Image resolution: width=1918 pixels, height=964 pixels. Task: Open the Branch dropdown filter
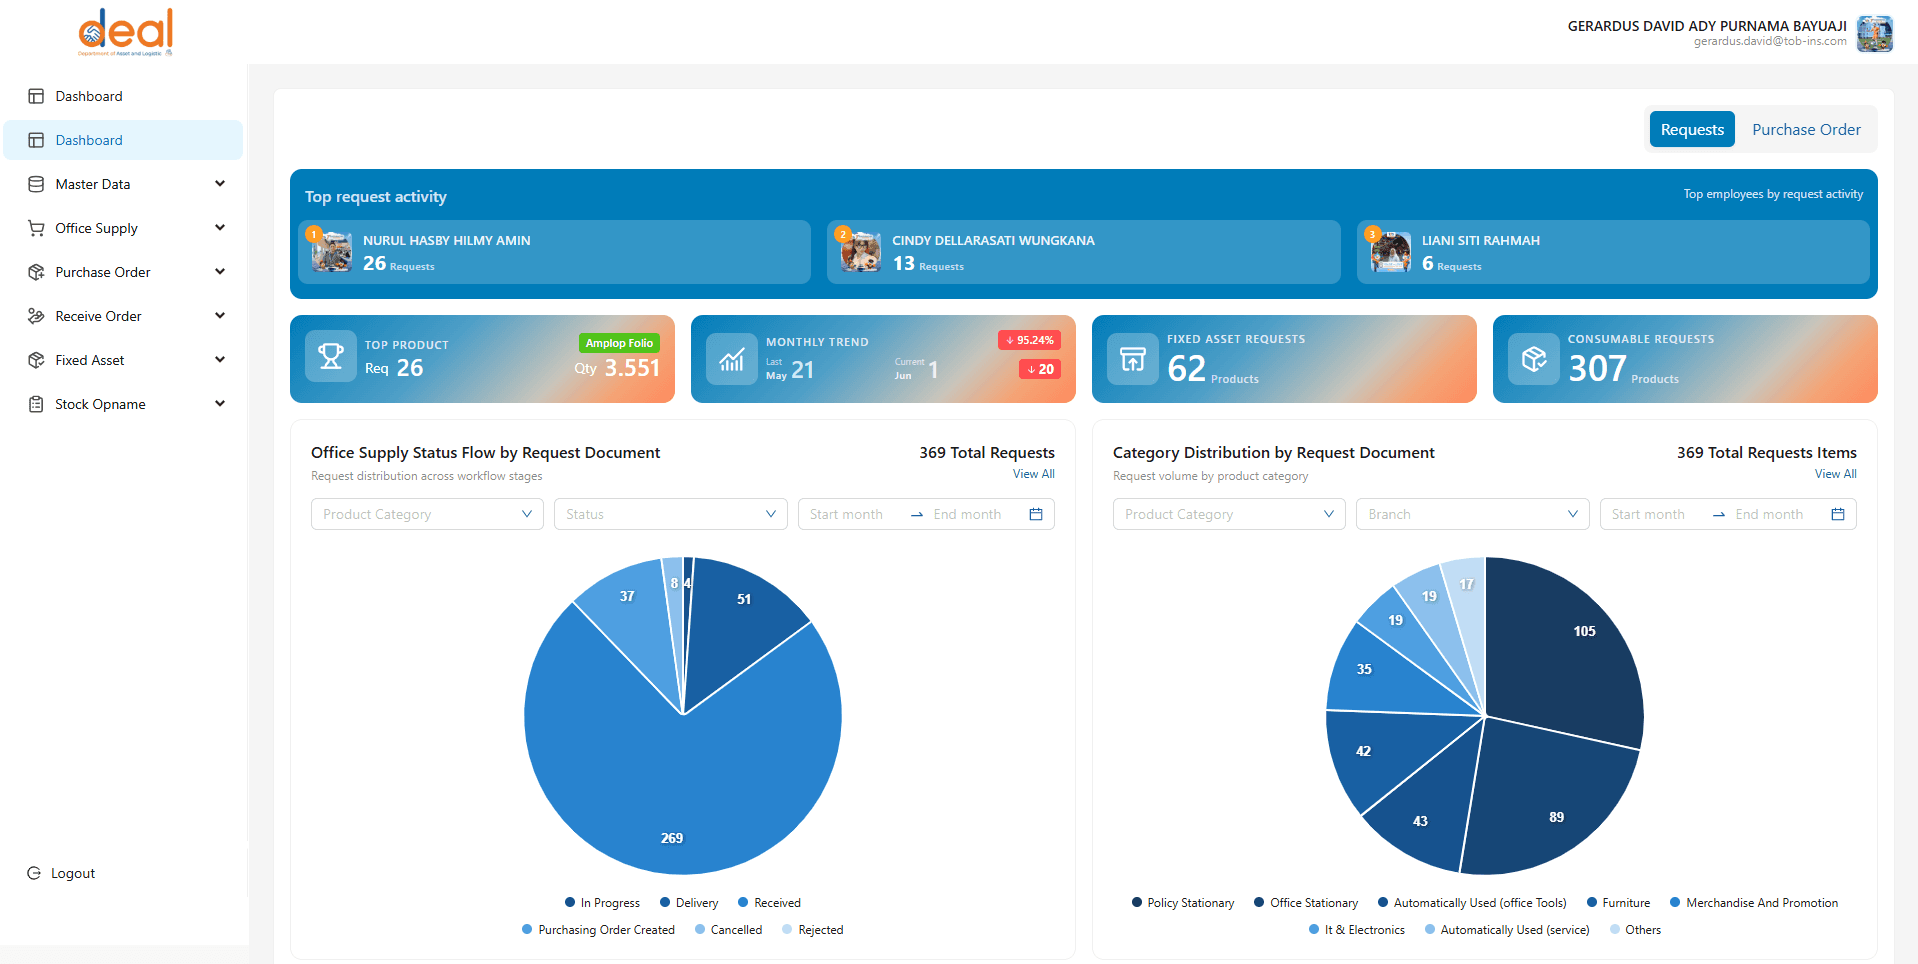(1472, 514)
